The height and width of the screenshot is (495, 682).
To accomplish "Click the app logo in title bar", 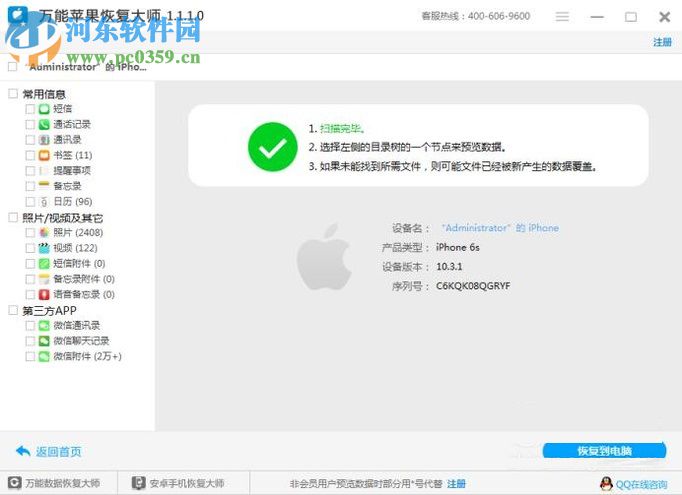I will click(x=17, y=15).
